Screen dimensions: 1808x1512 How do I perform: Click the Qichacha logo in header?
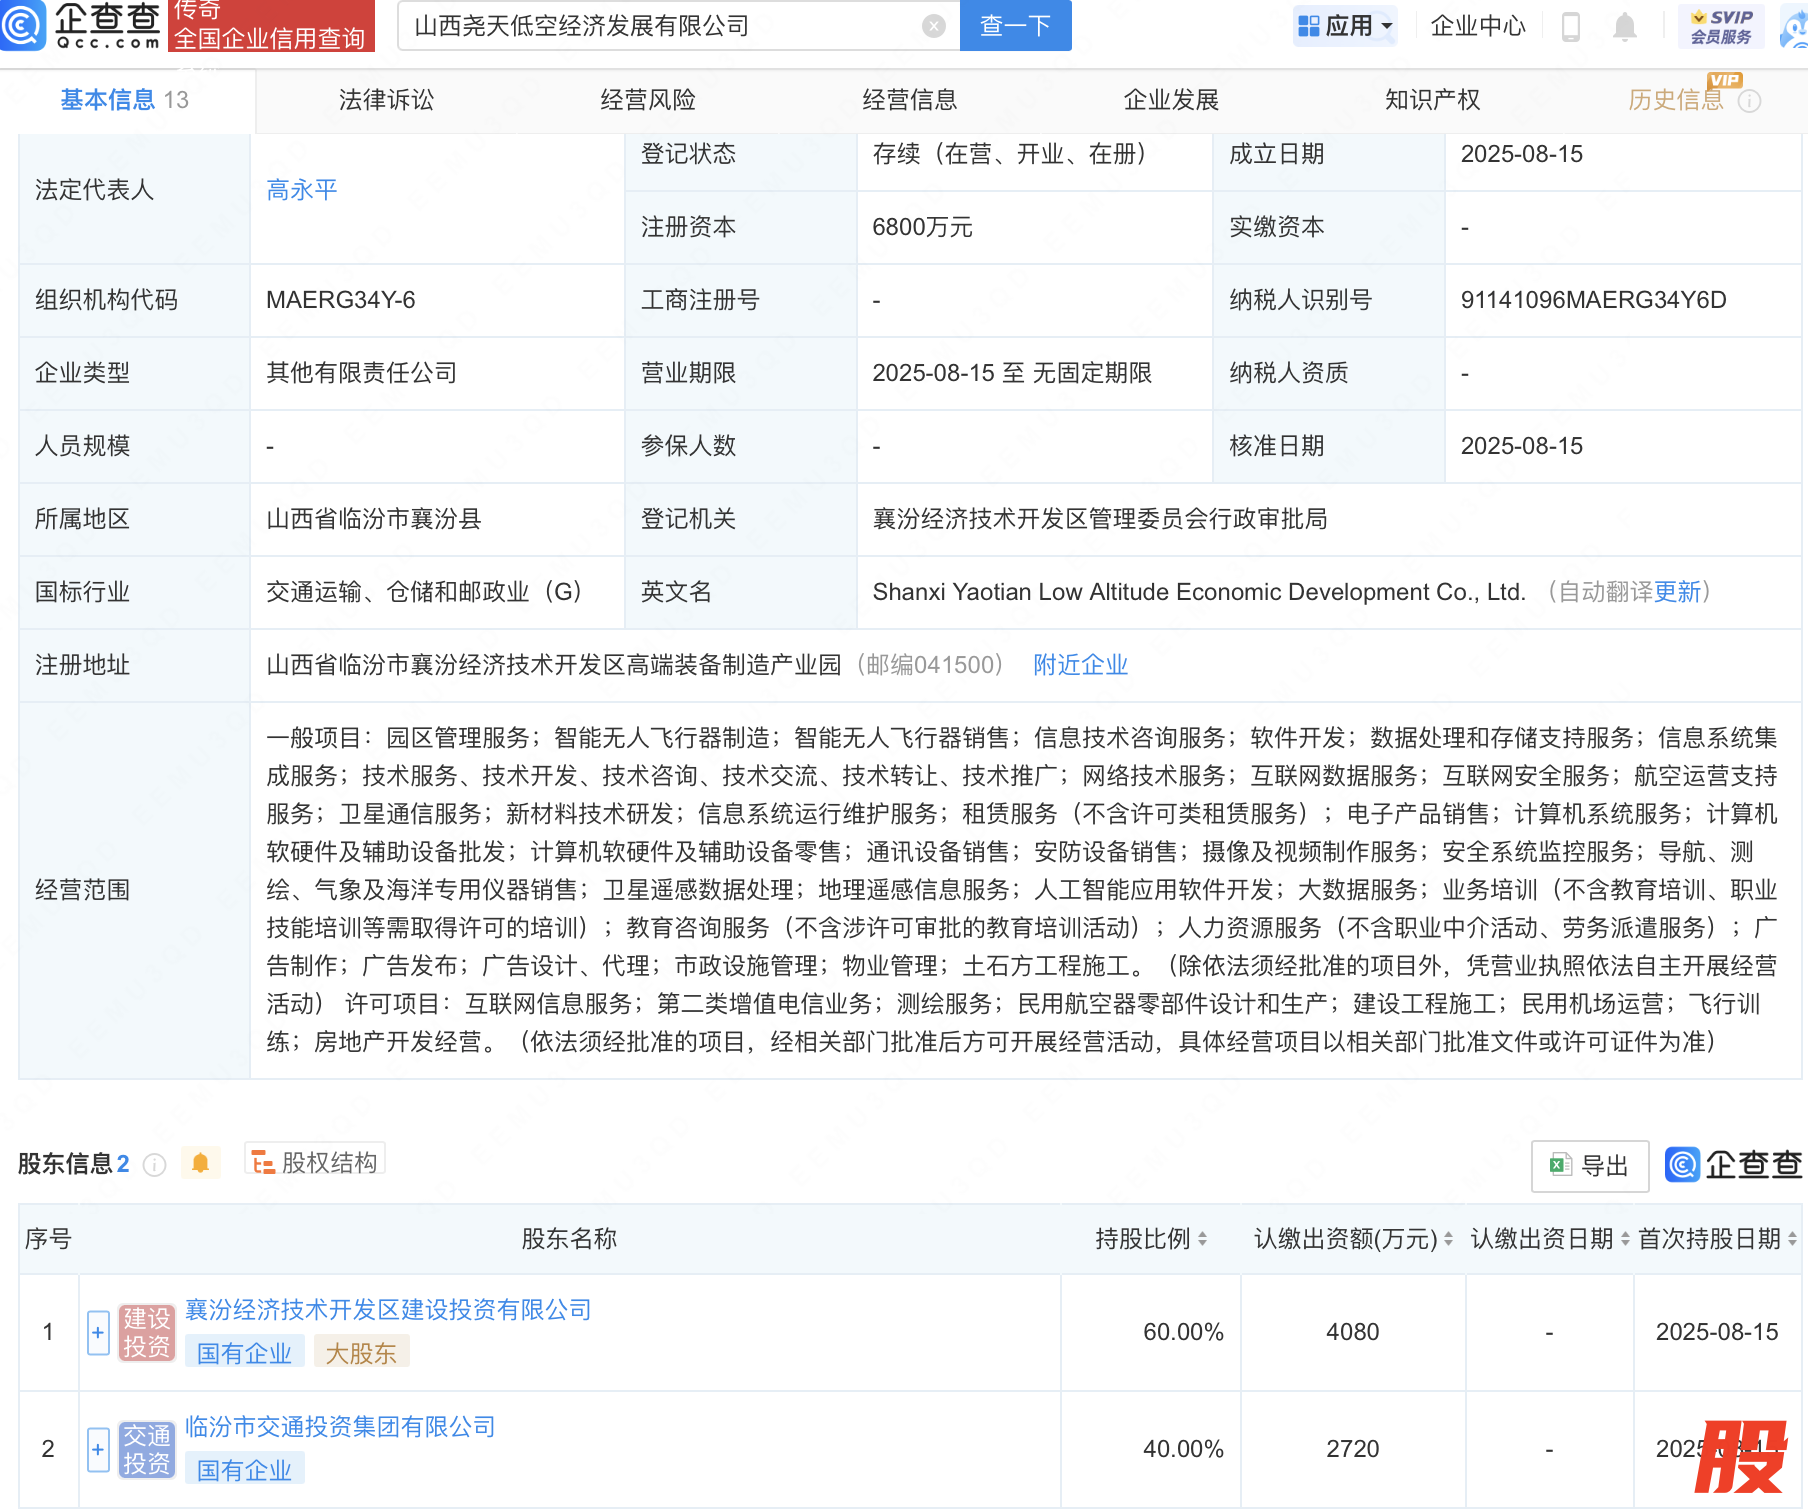coord(82,25)
